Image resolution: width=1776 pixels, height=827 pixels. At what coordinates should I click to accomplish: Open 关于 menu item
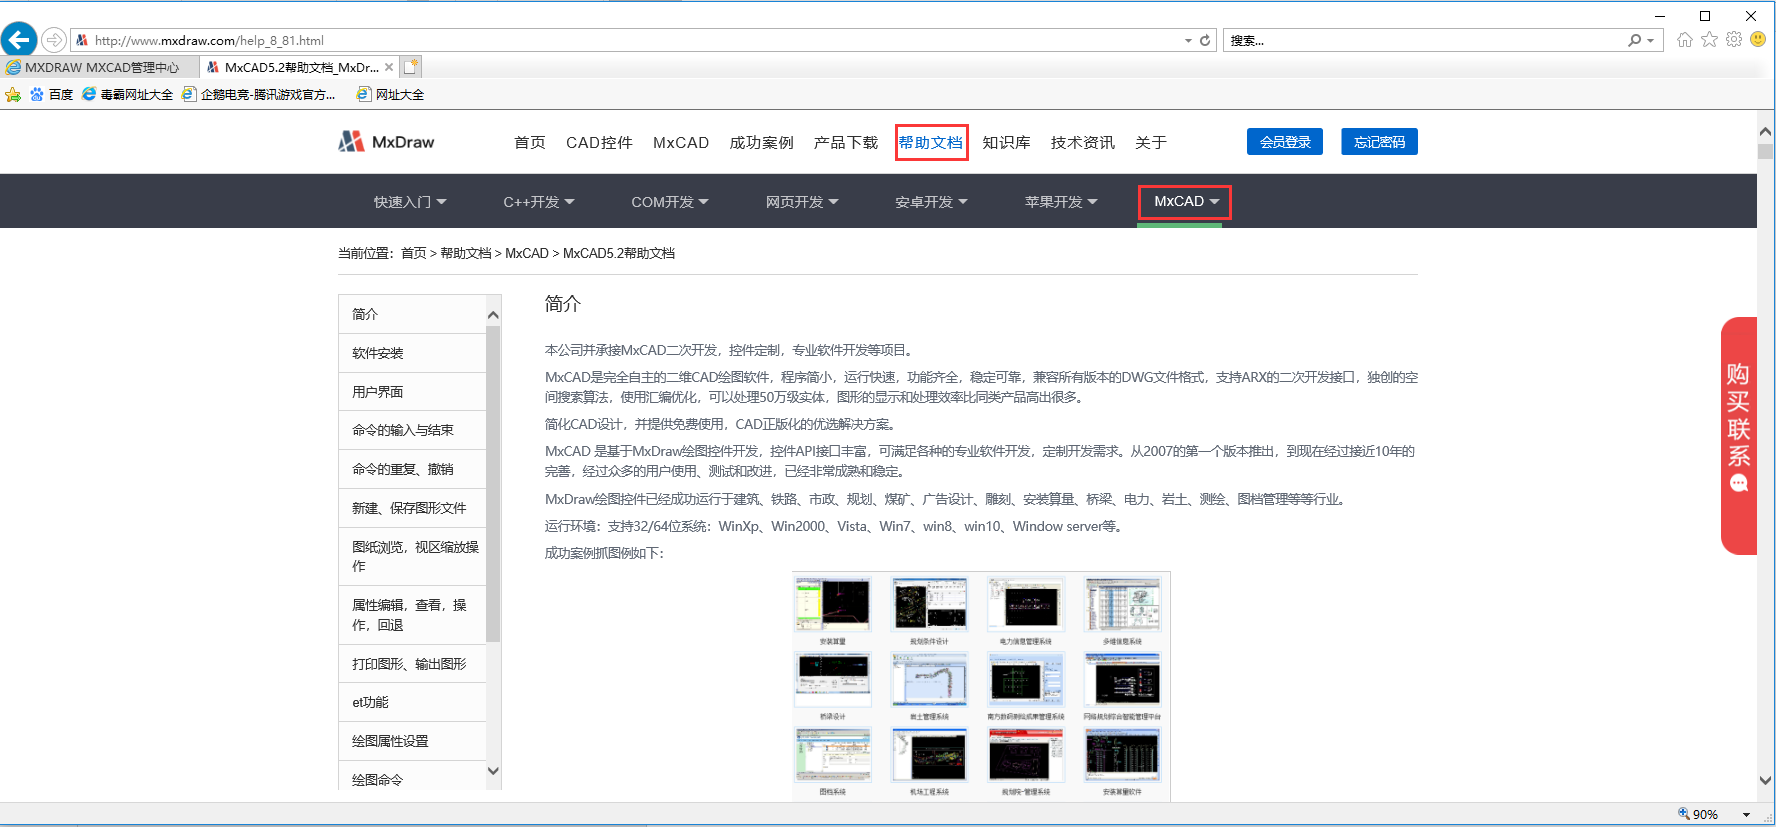pyautogui.click(x=1151, y=142)
